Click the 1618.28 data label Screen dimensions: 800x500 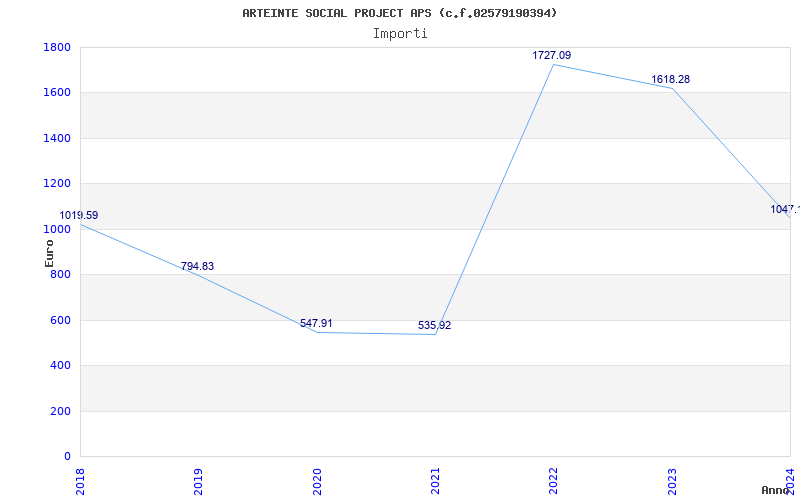pos(670,80)
